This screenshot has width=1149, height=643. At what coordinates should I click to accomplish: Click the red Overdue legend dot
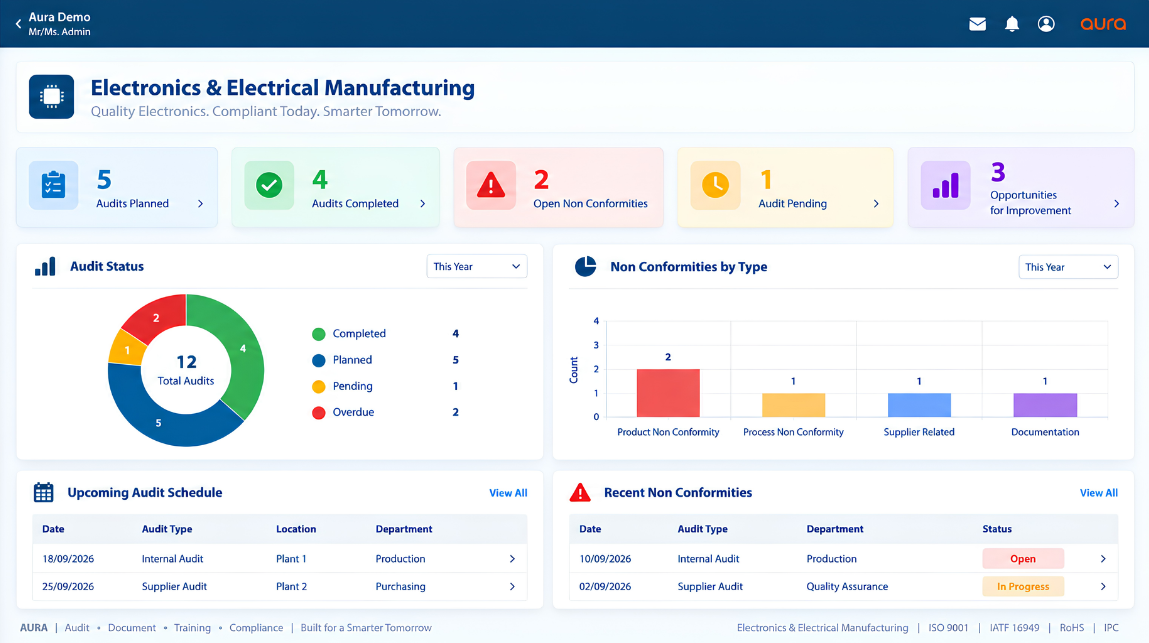pyautogui.click(x=319, y=413)
